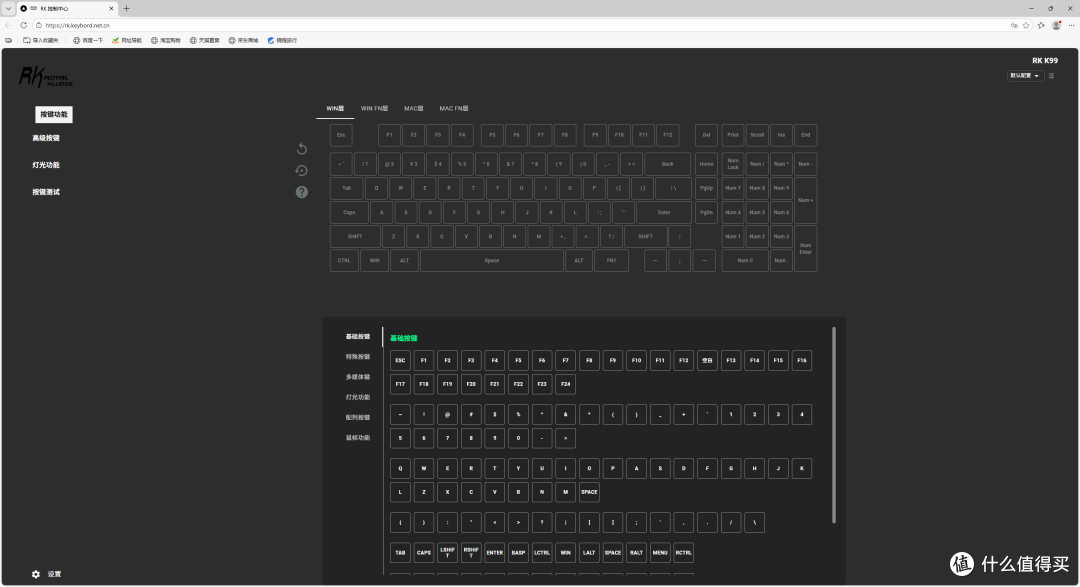
Task: Open browser settings ellipsis menu
Action: click(1071, 25)
